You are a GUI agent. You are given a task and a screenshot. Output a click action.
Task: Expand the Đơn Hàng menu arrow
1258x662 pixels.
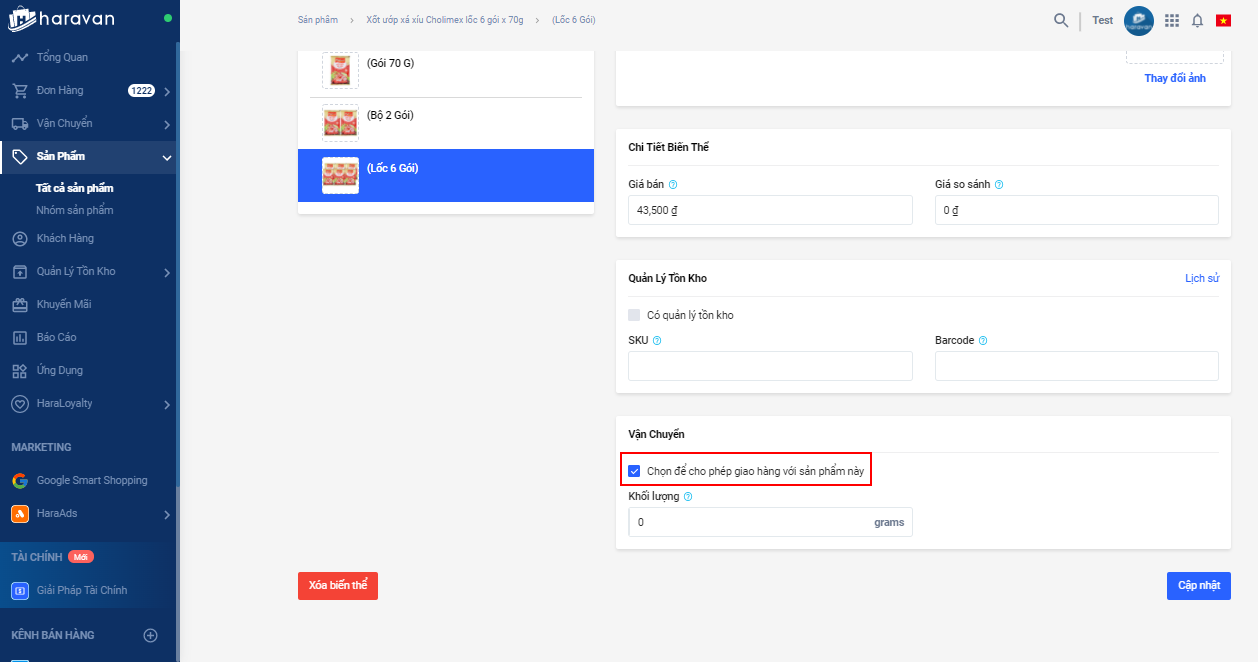(x=167, y=92)
